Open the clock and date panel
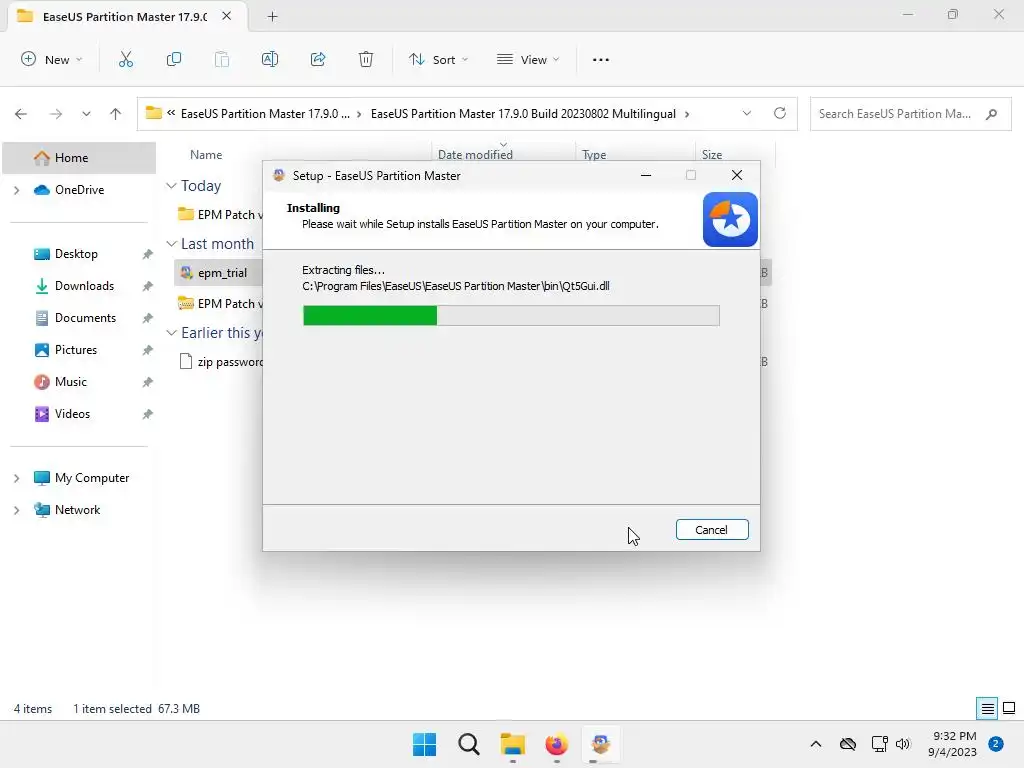 [x=953, y=744]
